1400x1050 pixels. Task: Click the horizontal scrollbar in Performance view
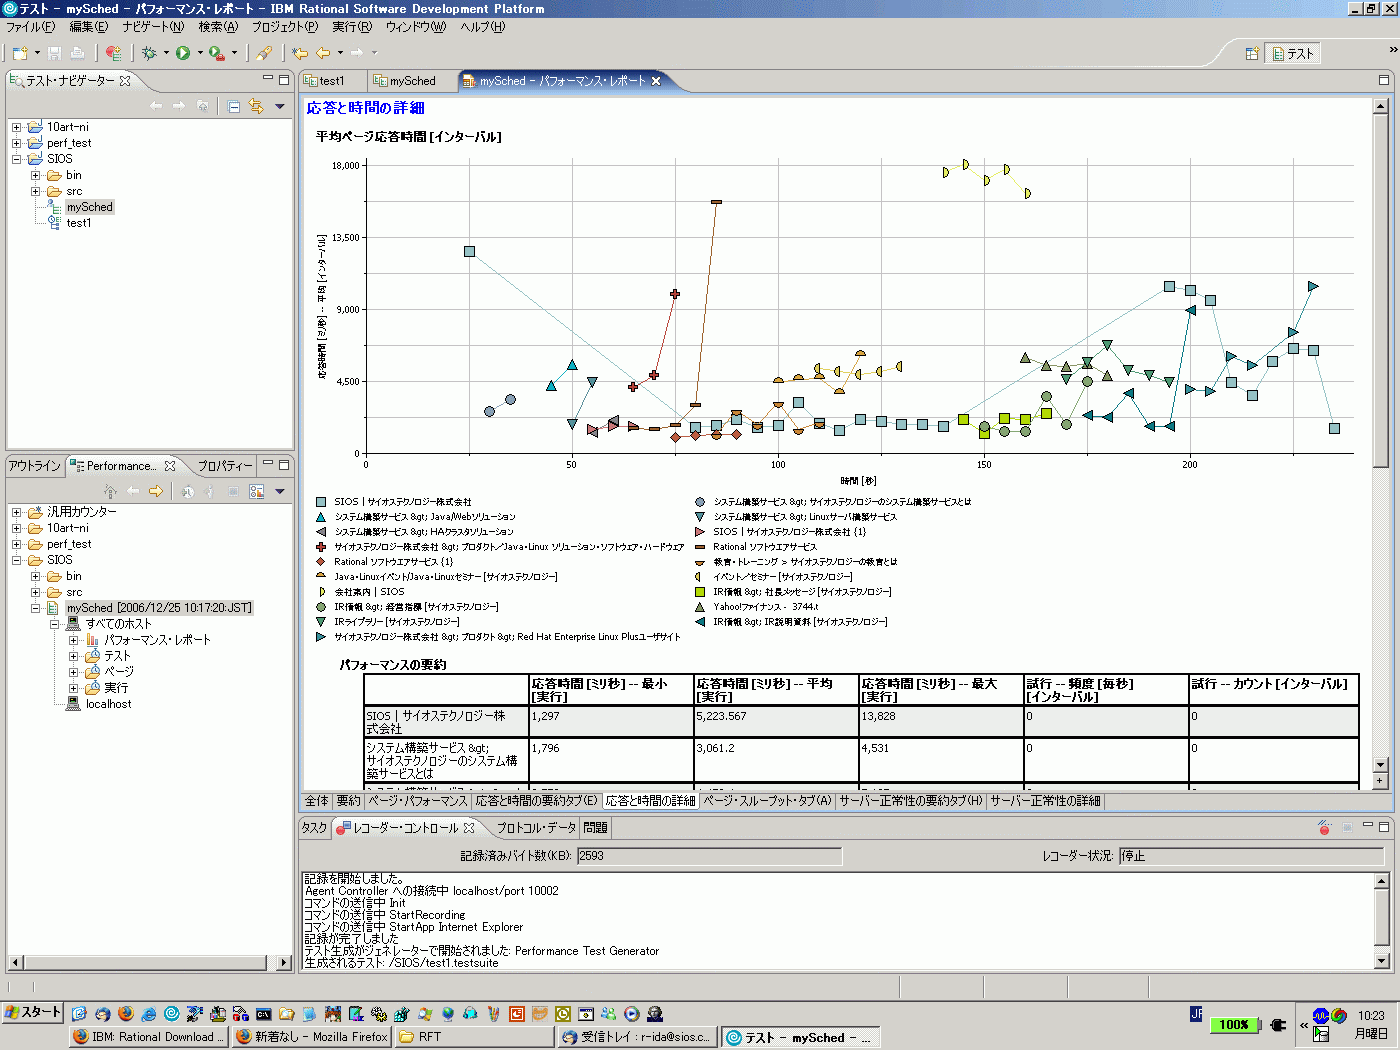[149, 962]
